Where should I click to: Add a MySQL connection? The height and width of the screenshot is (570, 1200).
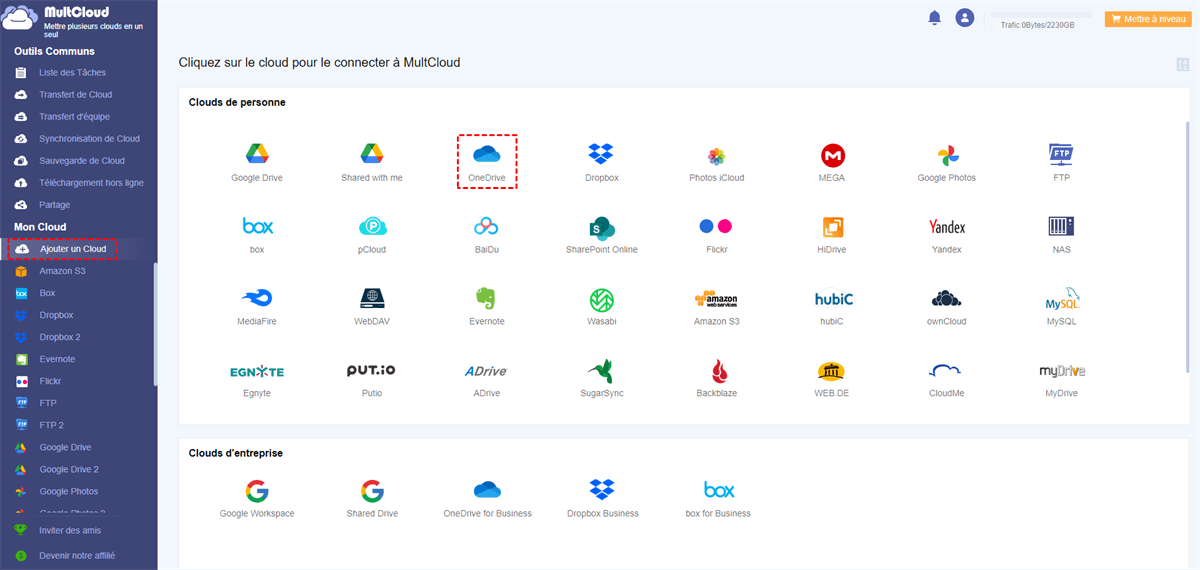tap(1061, 307)
